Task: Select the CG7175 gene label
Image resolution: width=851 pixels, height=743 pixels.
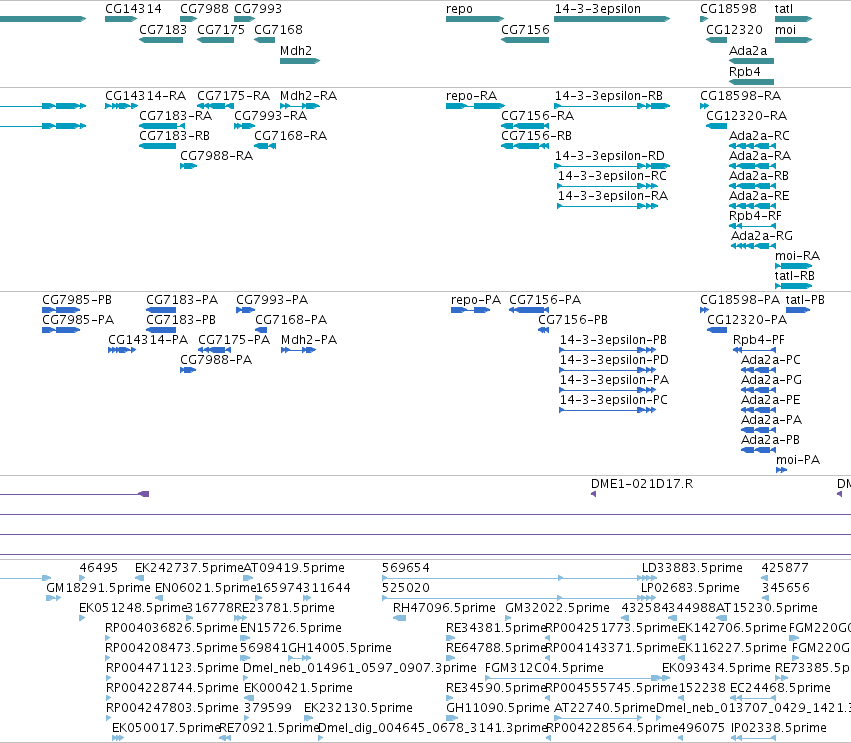Action: [x=221, y=30]
